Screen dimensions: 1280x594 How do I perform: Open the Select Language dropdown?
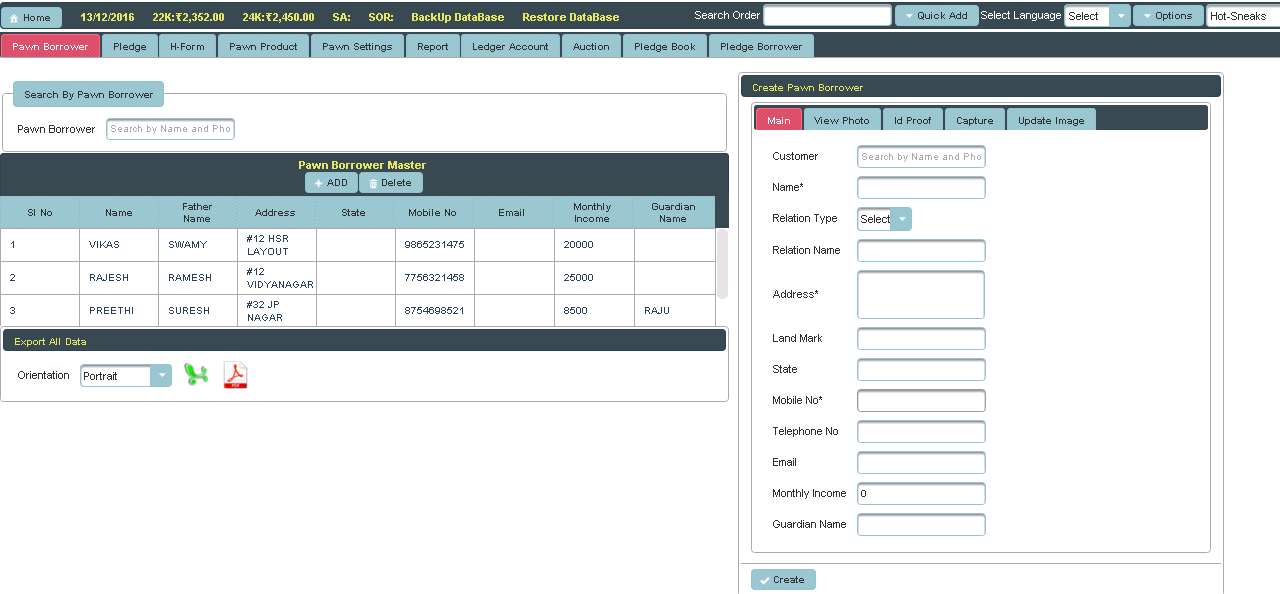1097,16
